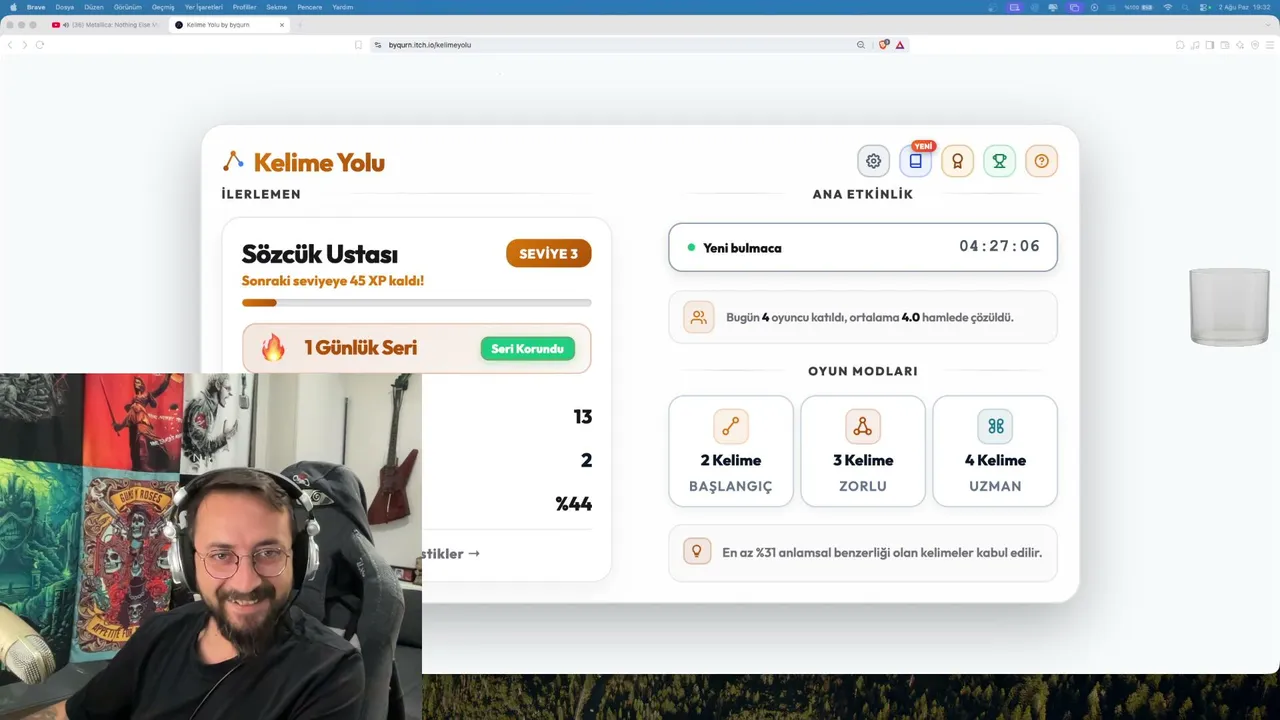Choose the 3 Kelime Zorlu mode

863,451
